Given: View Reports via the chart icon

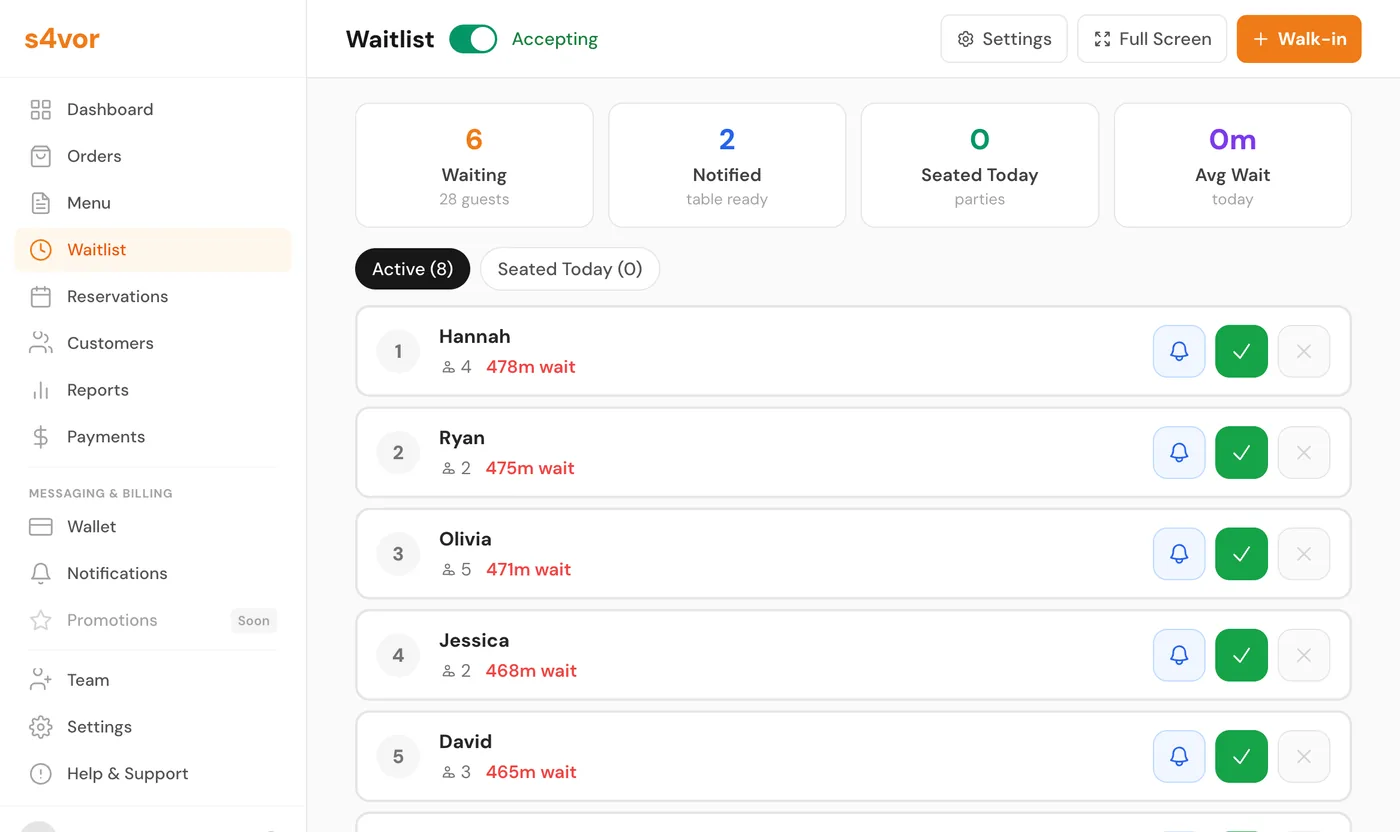Looking at the screenshot, I should click(x=40, y=390).
